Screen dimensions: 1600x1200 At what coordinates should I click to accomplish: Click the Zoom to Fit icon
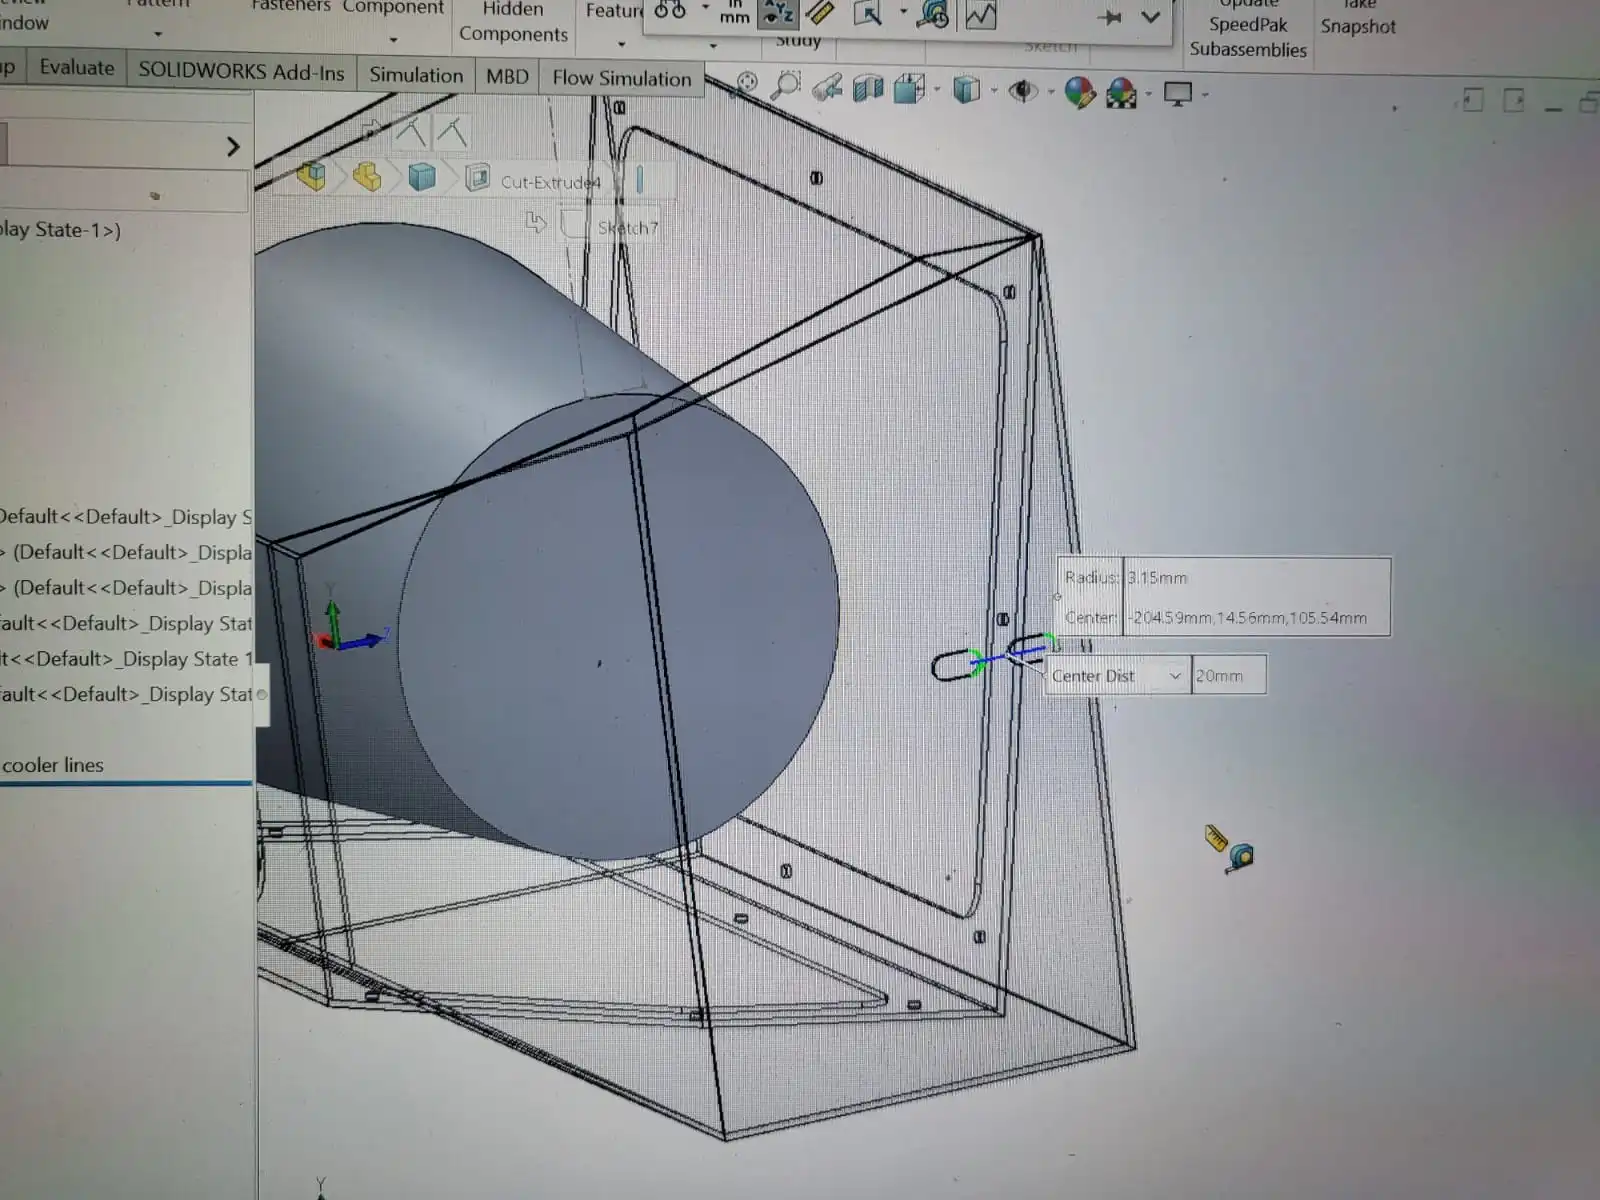747,84
